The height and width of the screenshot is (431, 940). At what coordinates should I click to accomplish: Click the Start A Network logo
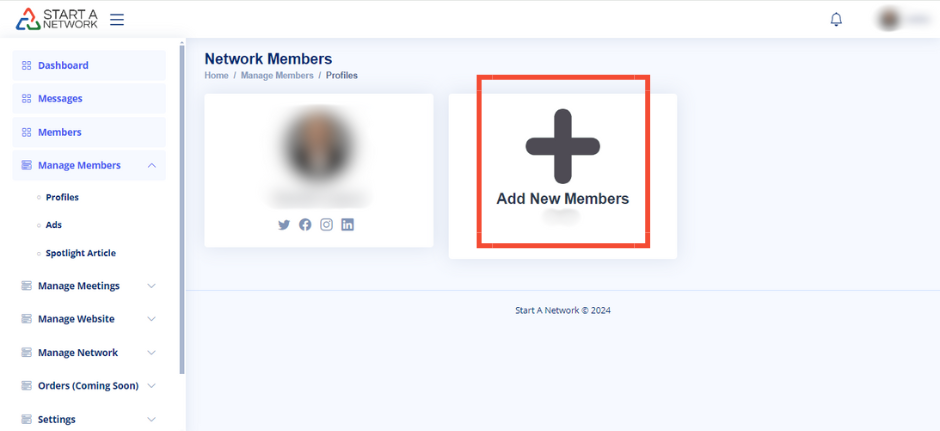[56, 19]
